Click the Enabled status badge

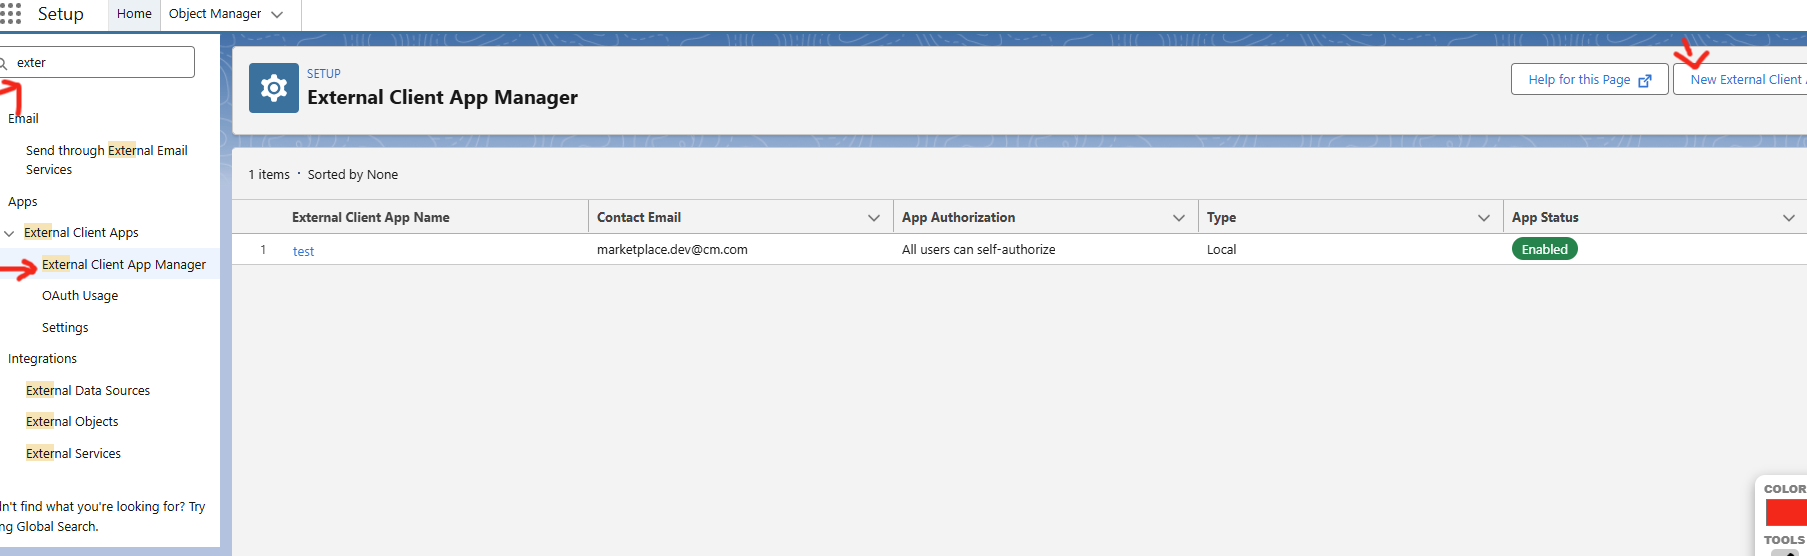[x=1544, y=249]
